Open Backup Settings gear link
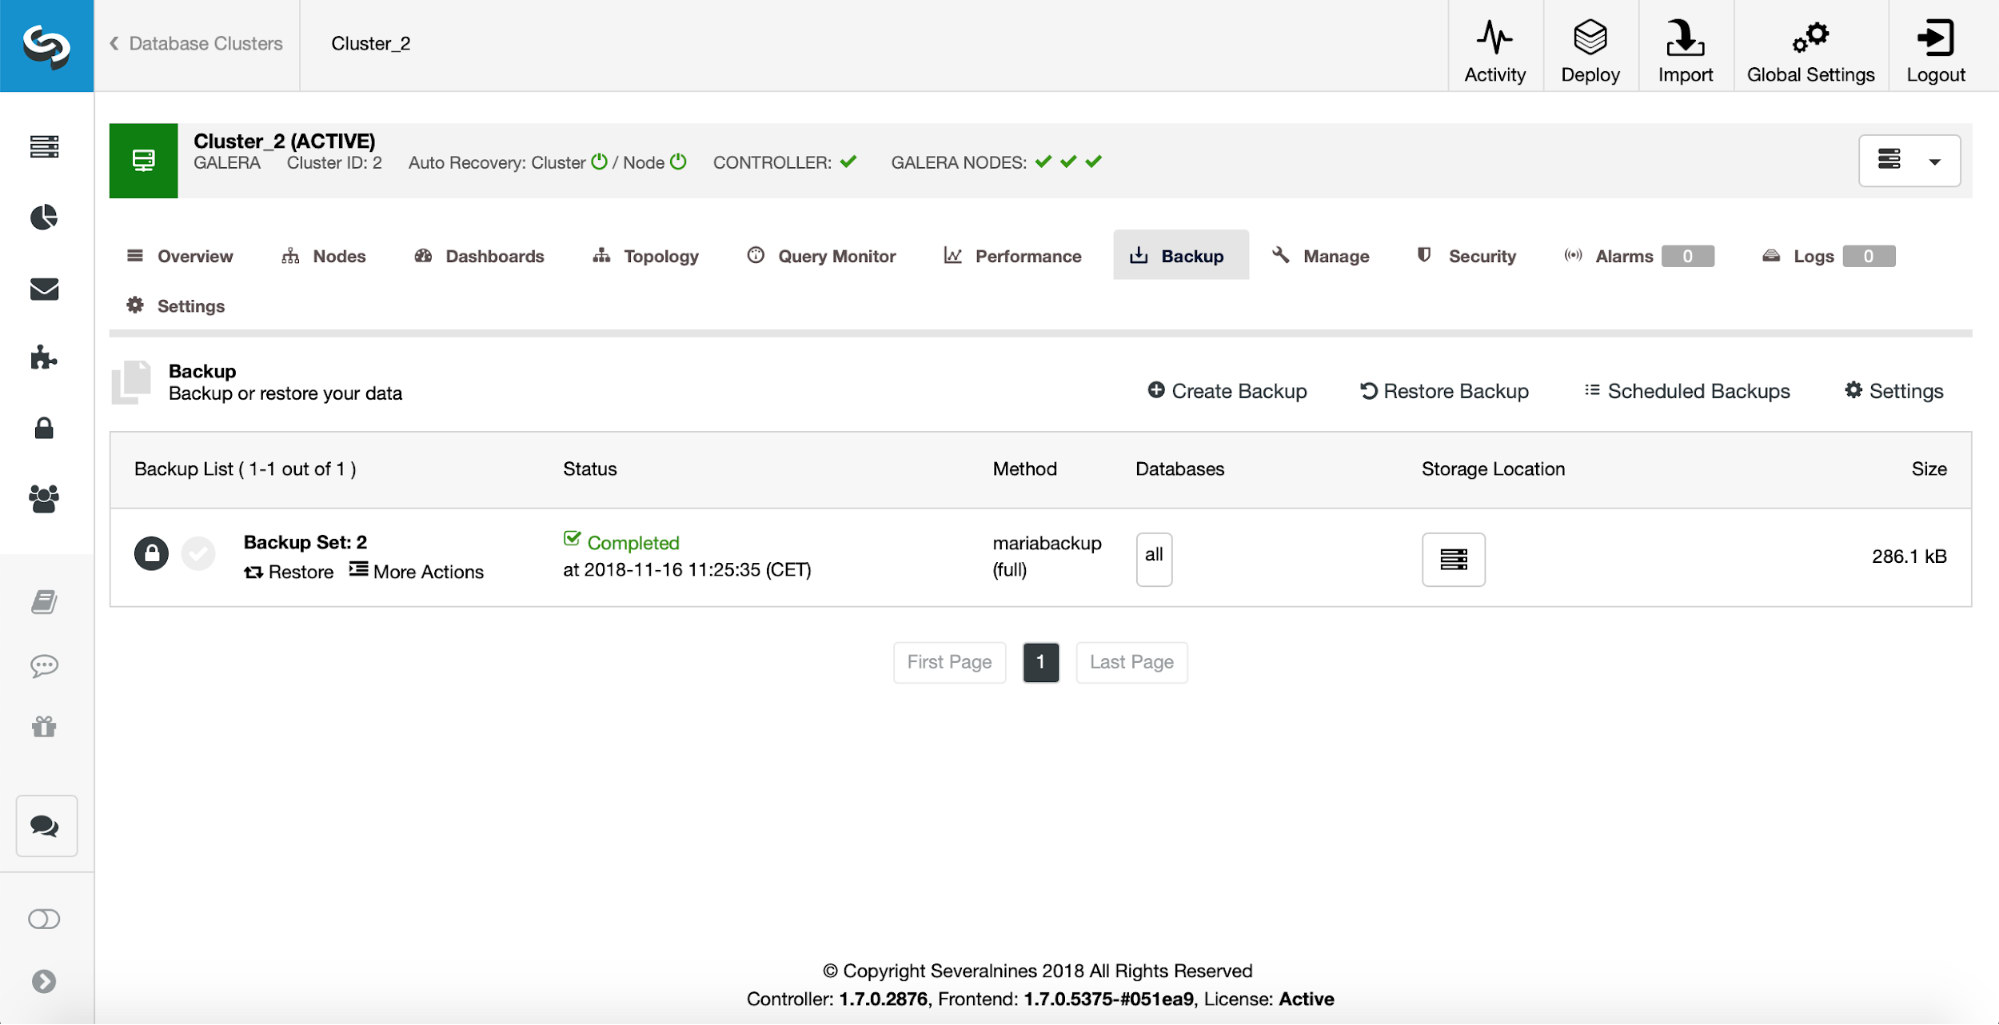This screenshot has width=1999, height=1025. point(1894,391)
